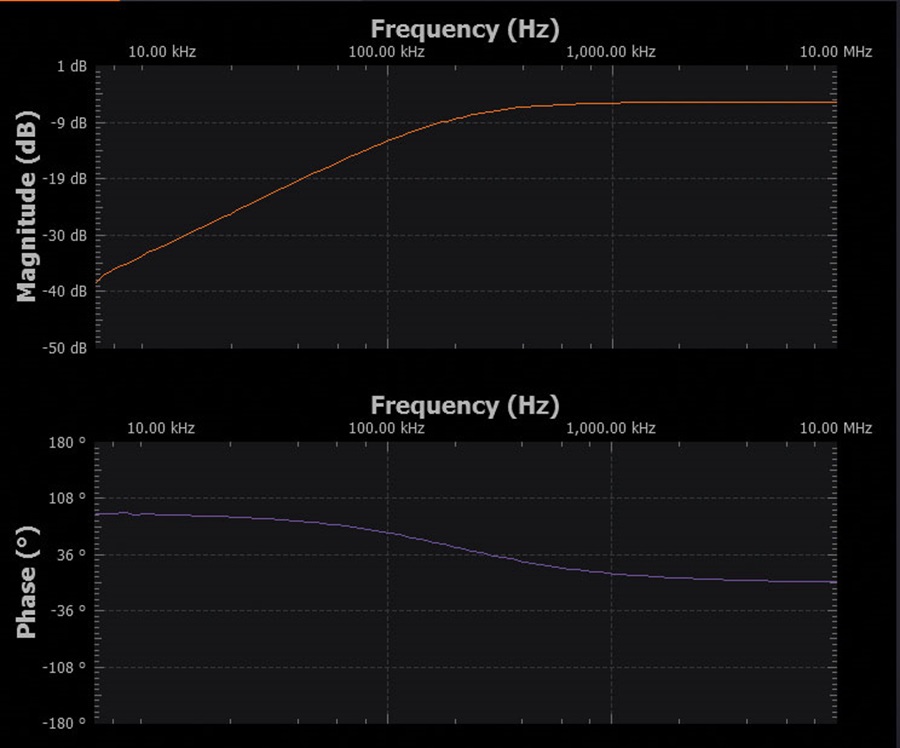
Task: Click 100.00 kHz label on magnitude plot
Action: (x=386, y=52)
